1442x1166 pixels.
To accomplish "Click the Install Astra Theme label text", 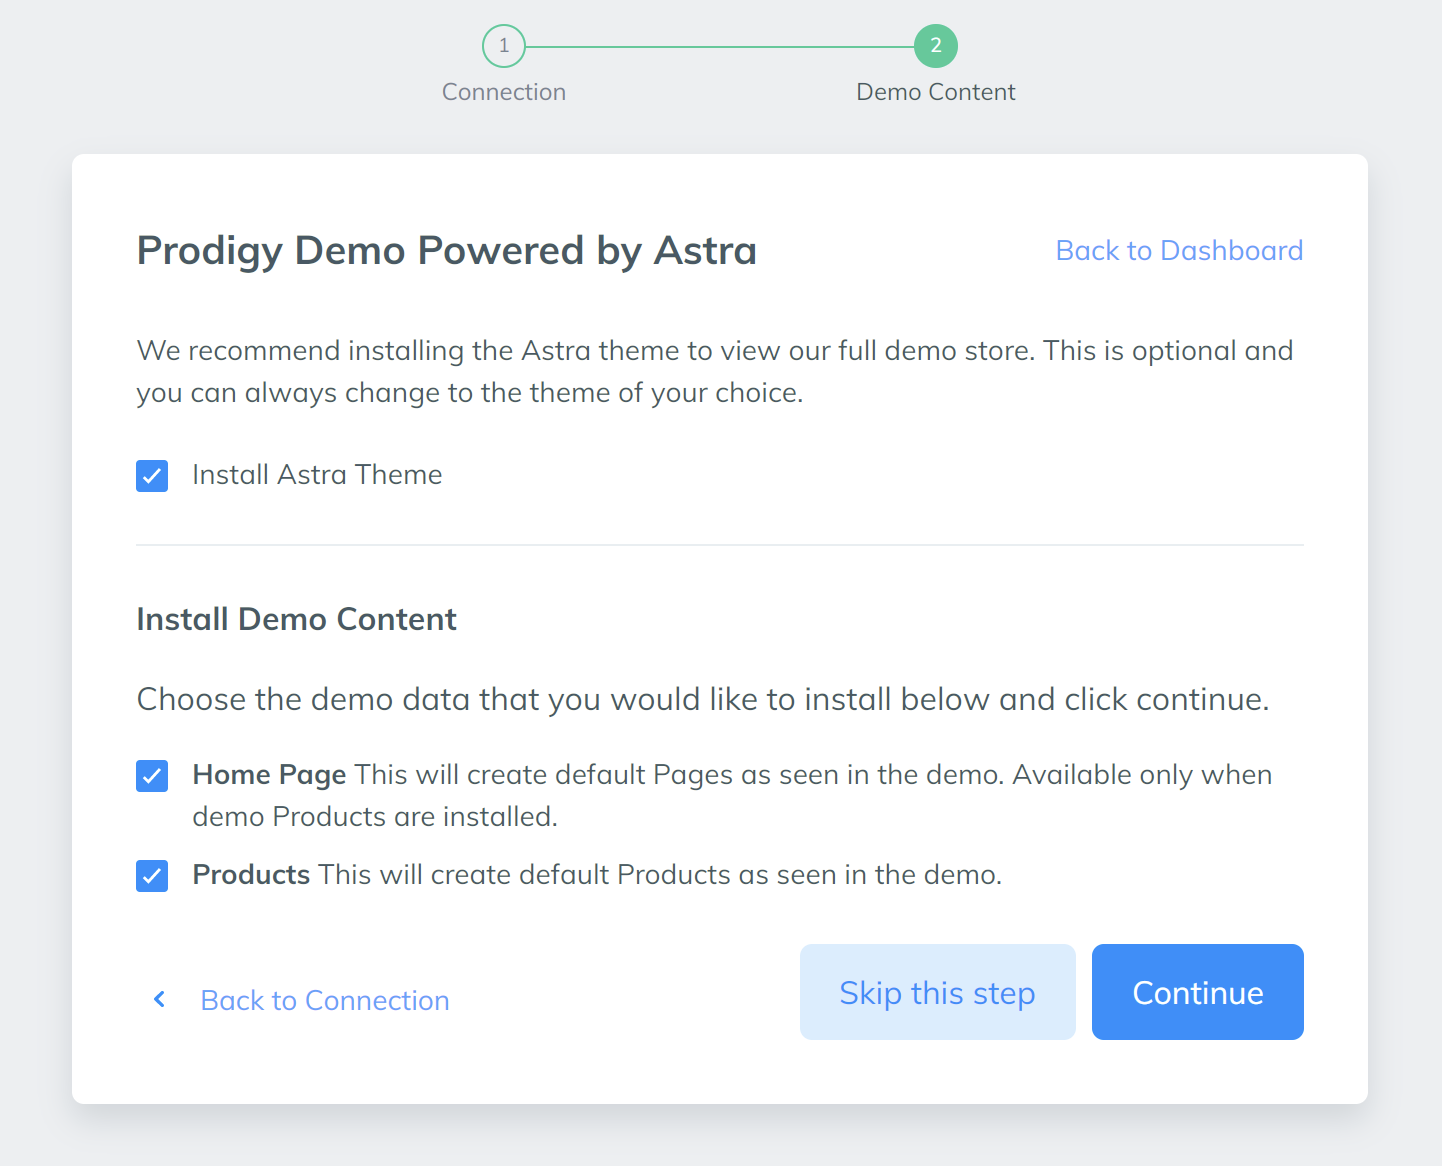I will (x=317, y=475).
